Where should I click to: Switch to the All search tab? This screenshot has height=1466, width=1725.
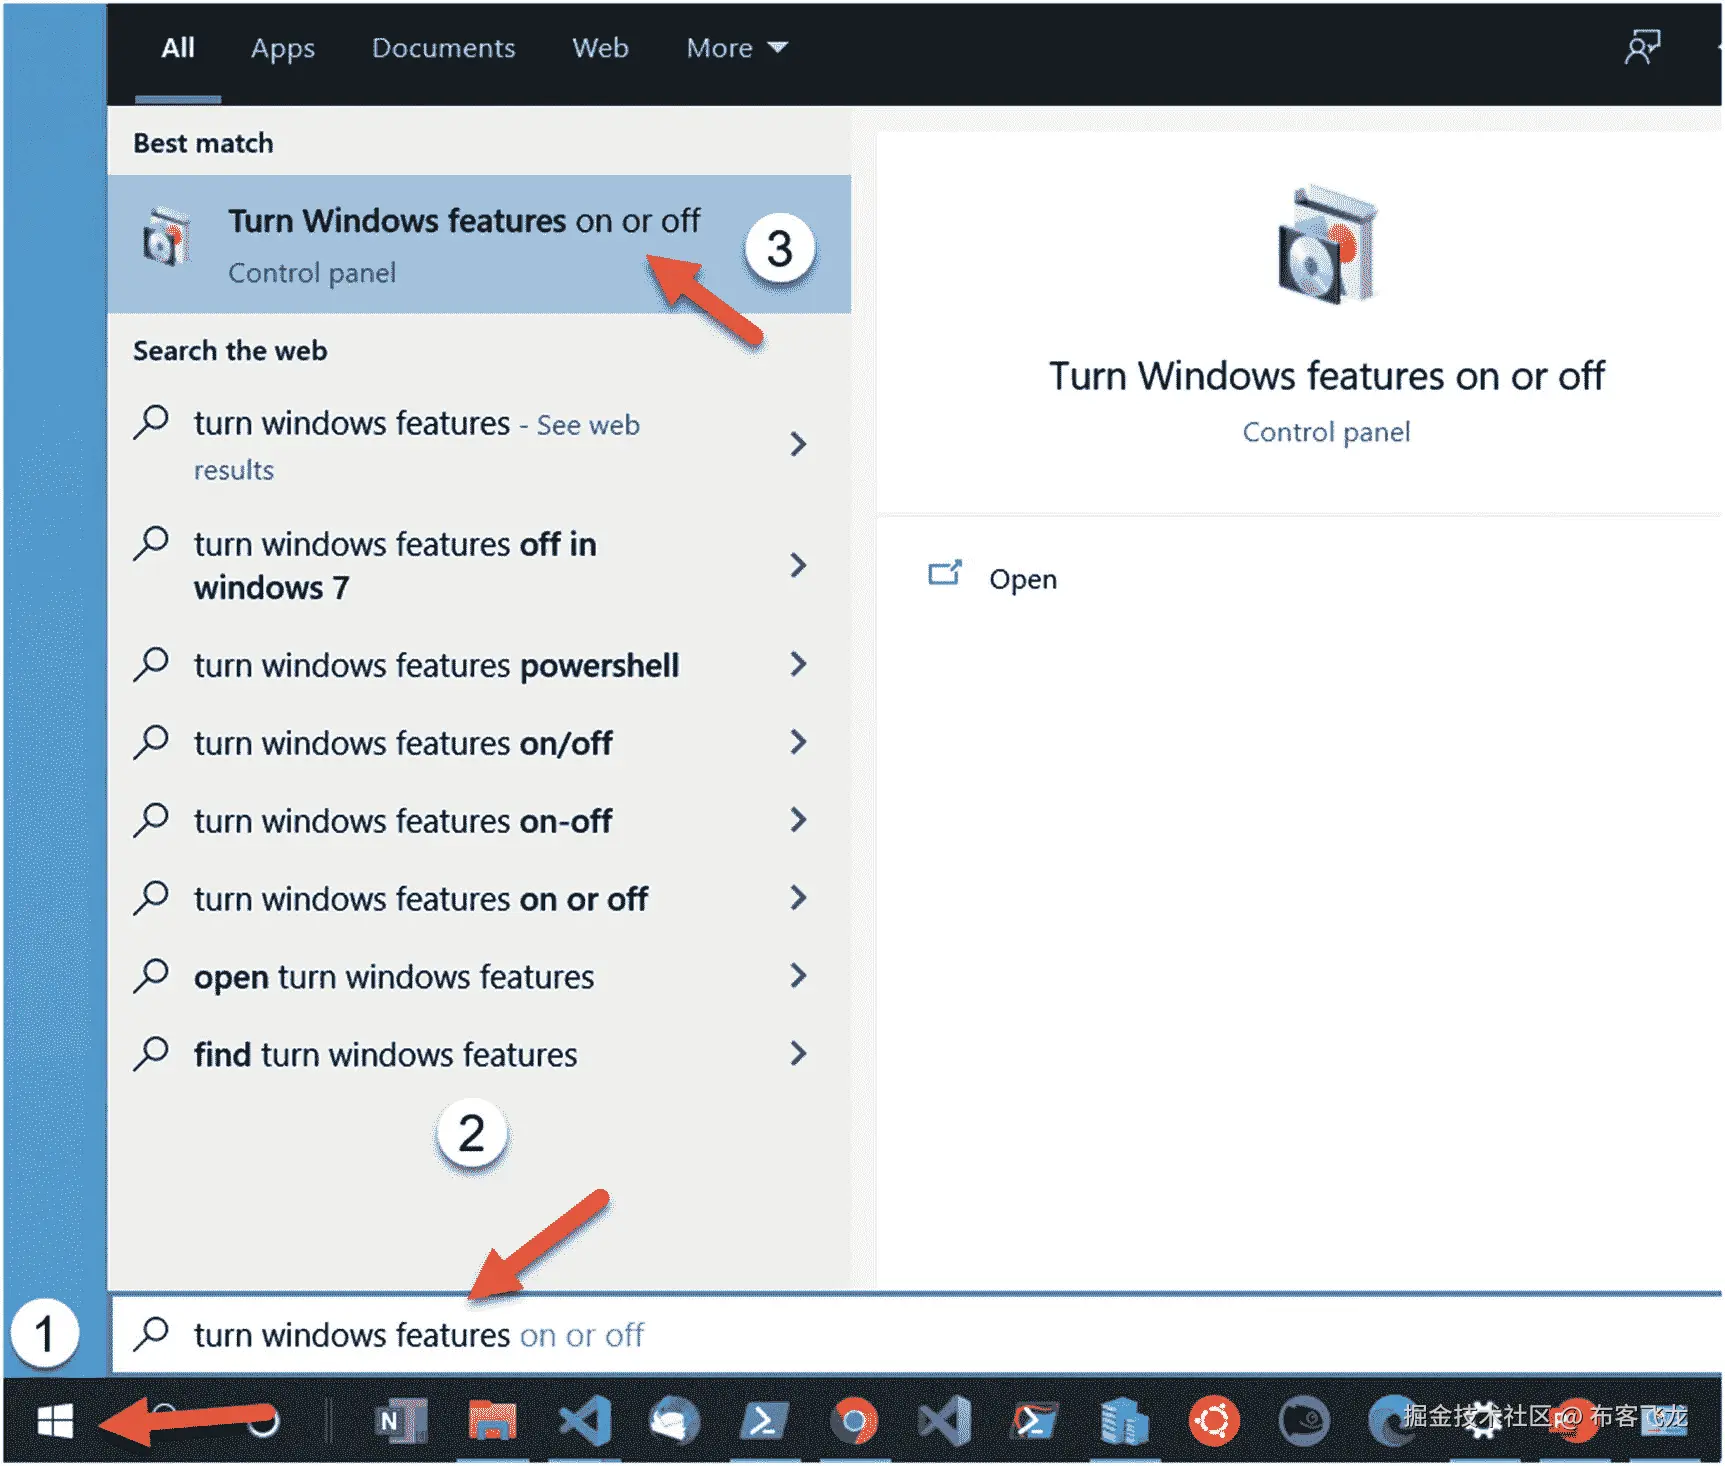click(x=178, y=48)
